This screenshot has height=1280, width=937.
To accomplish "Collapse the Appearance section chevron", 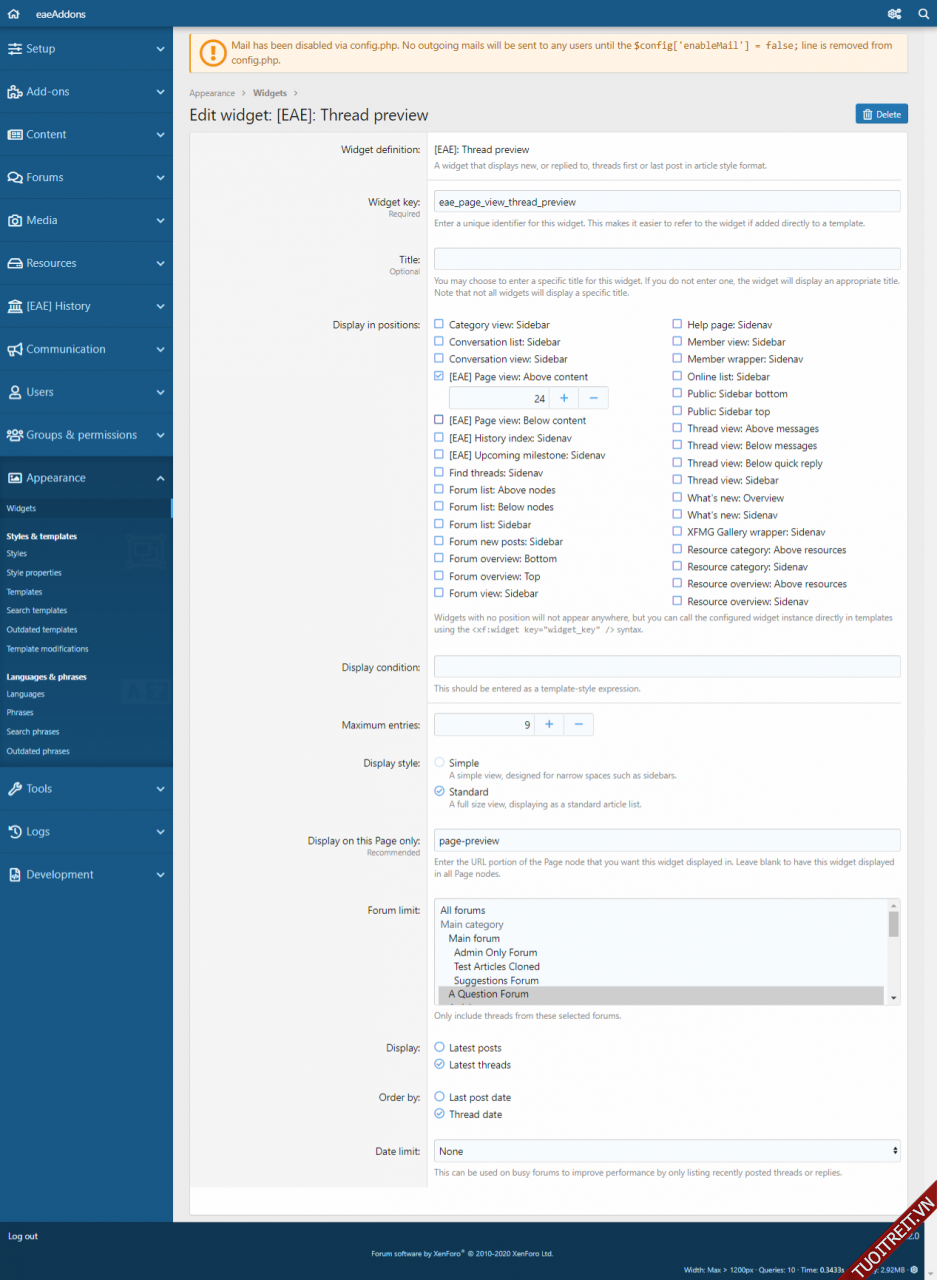I will [x=160, y=479].
